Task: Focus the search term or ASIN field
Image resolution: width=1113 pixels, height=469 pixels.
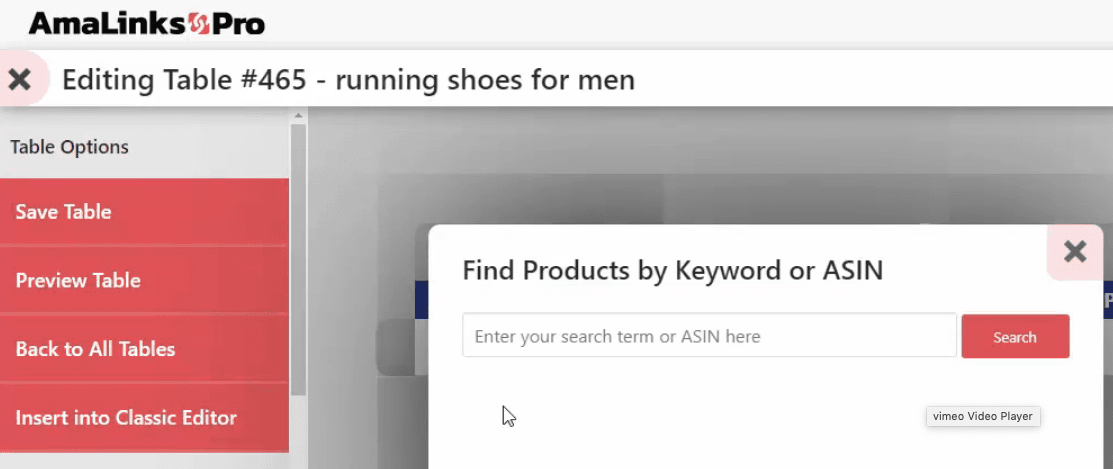Action: pos(709,336)
